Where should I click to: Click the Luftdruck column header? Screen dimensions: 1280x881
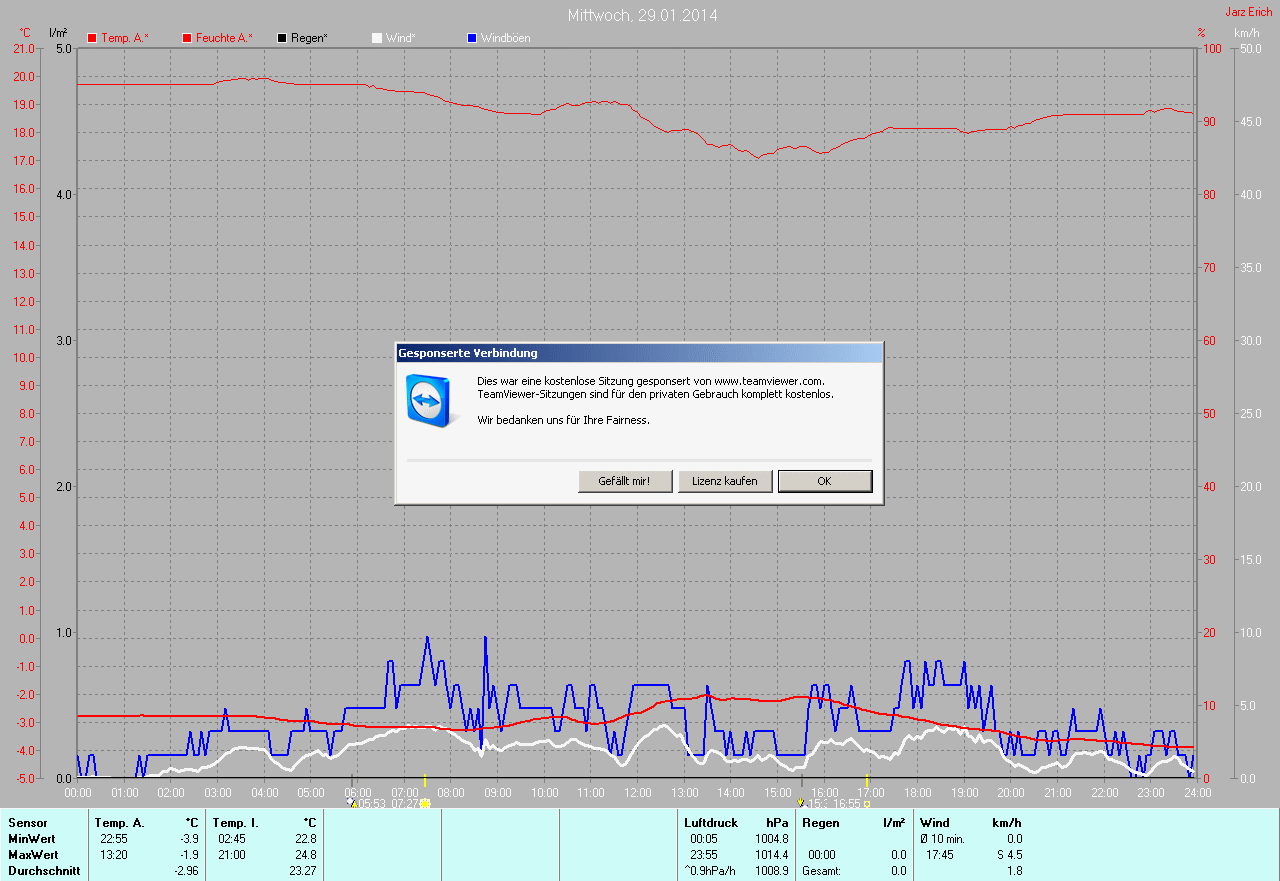tap(711, 823)
